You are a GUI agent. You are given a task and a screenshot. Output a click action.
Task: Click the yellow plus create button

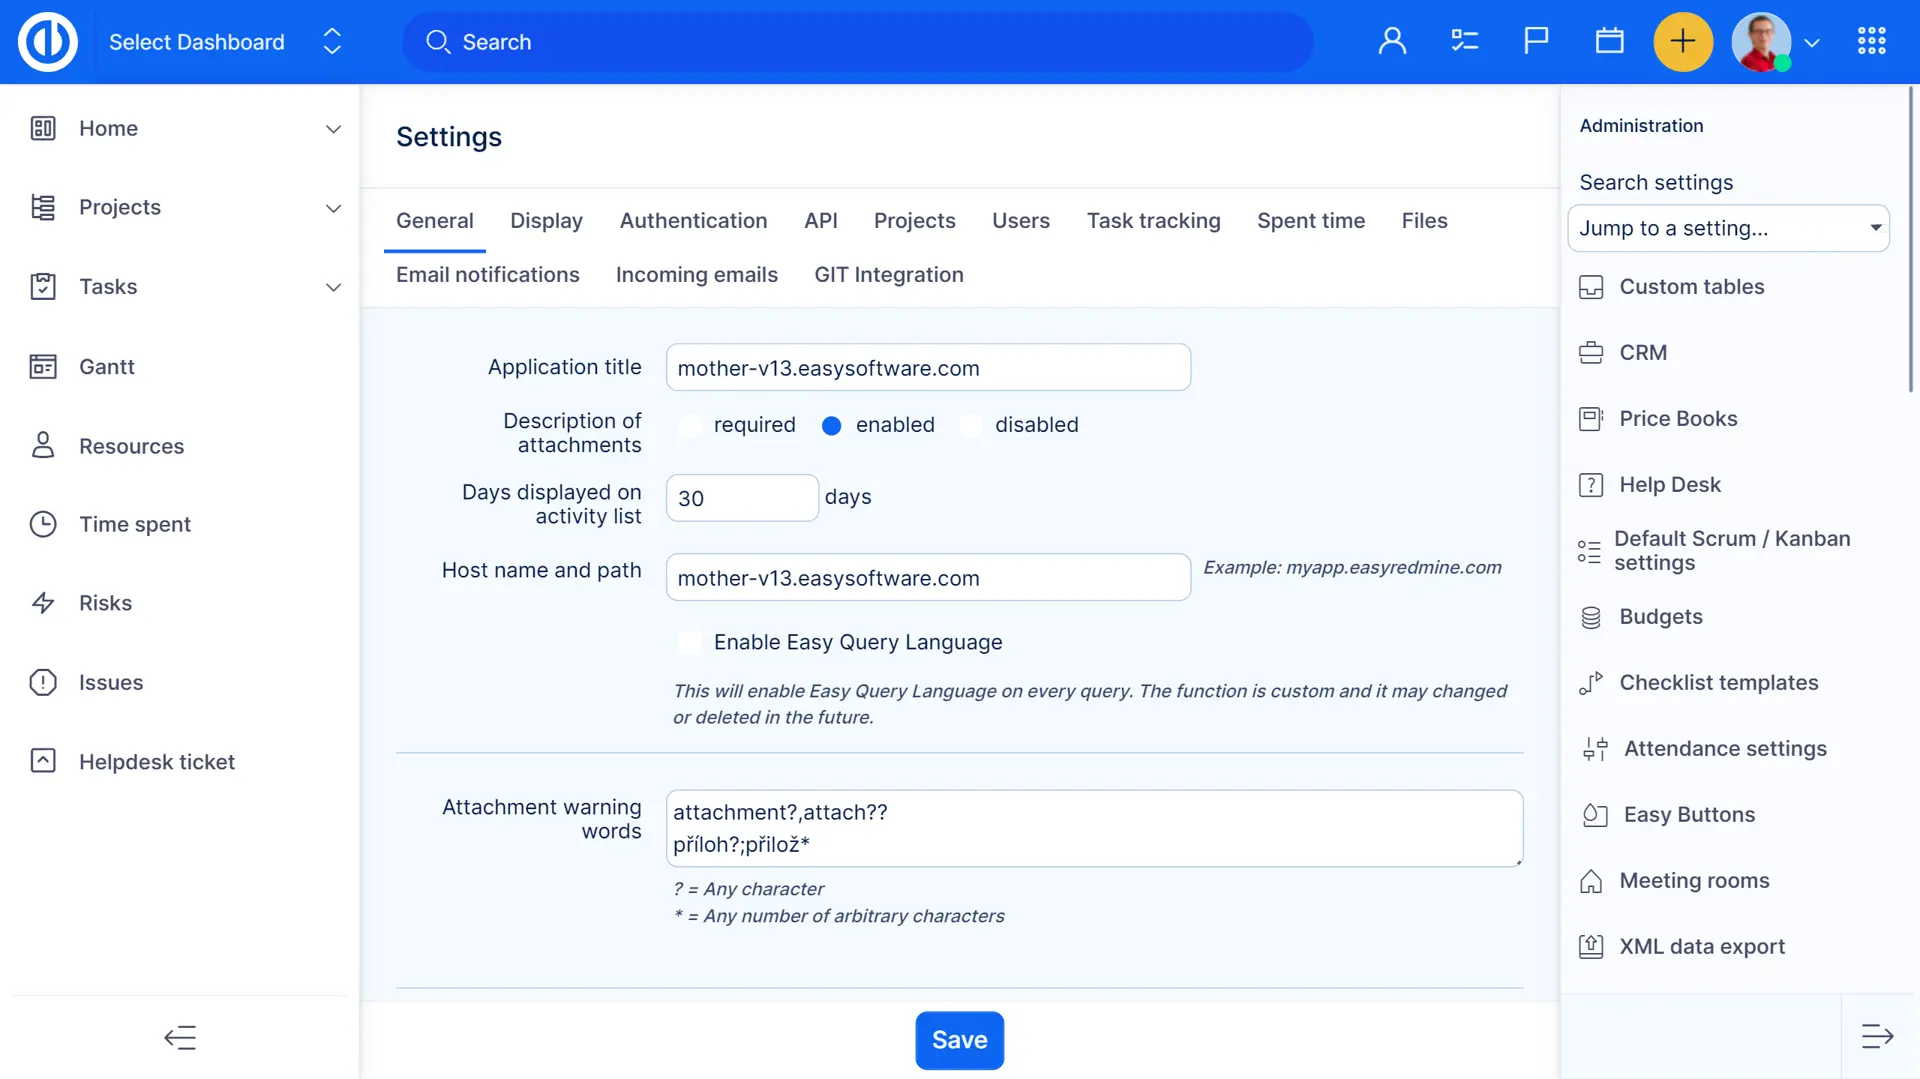tap(1683, 41)
